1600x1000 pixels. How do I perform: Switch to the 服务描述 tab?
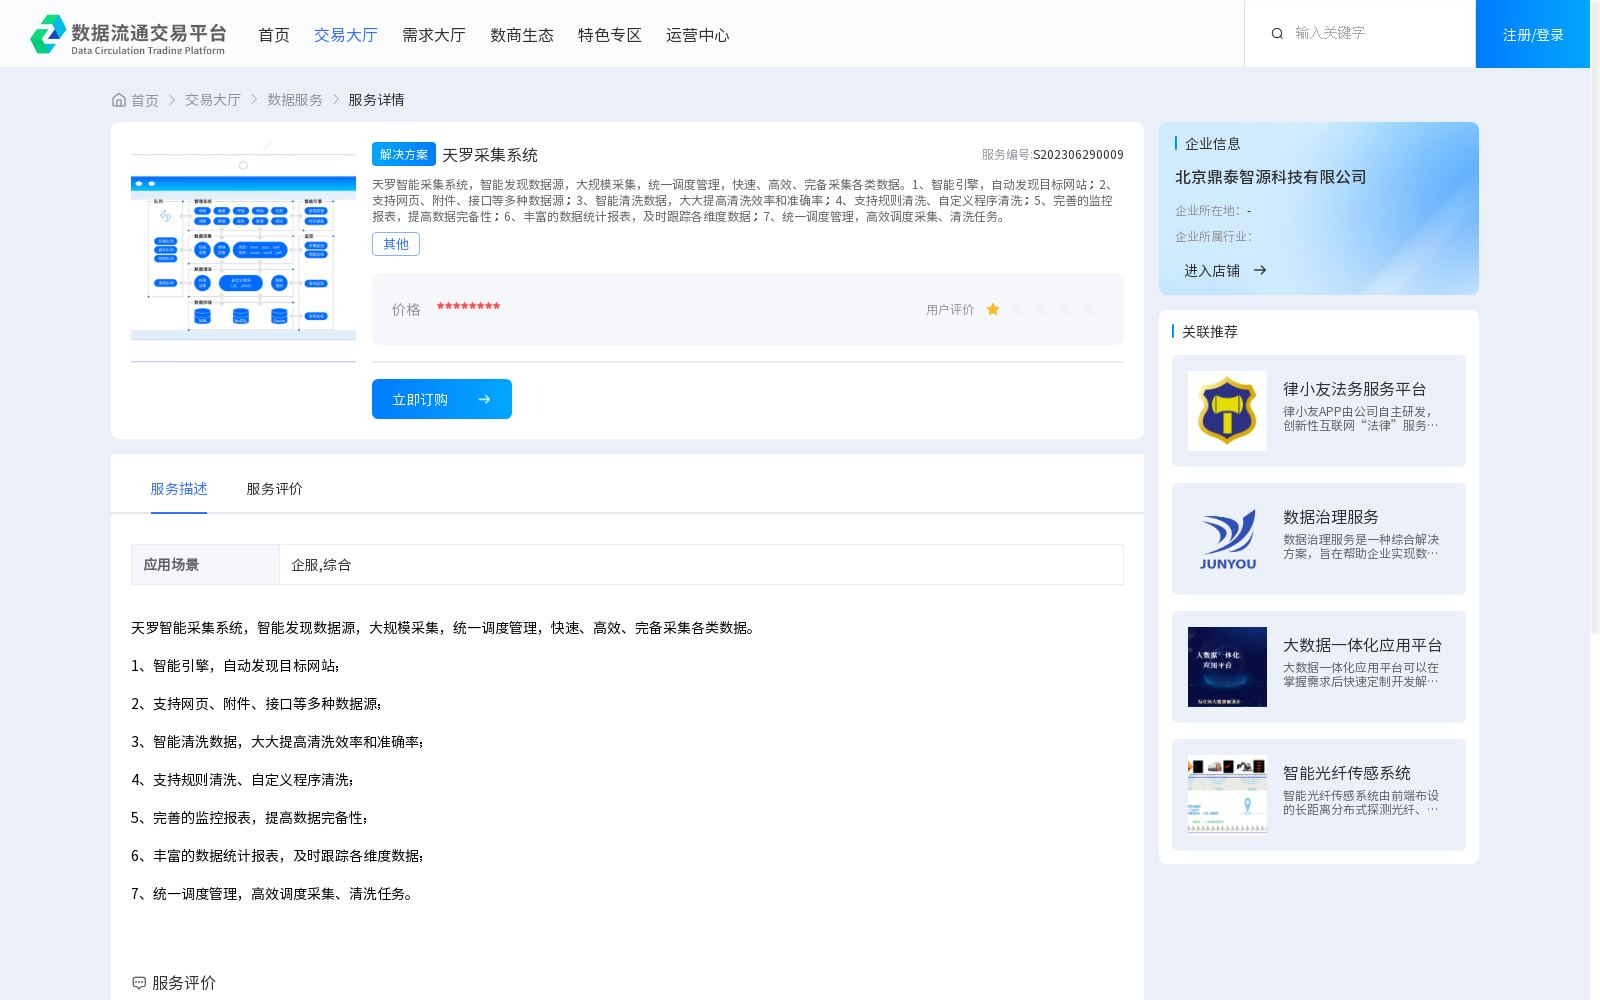click(x=179, y=489)
